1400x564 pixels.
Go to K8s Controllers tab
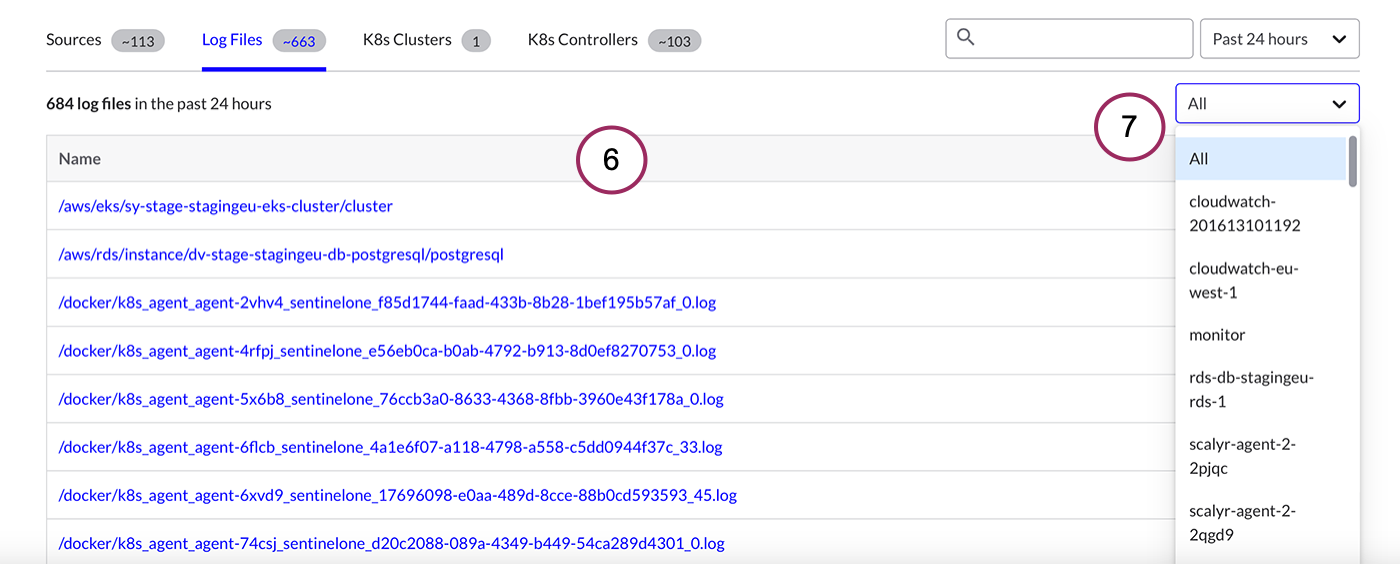pos(583,40)
